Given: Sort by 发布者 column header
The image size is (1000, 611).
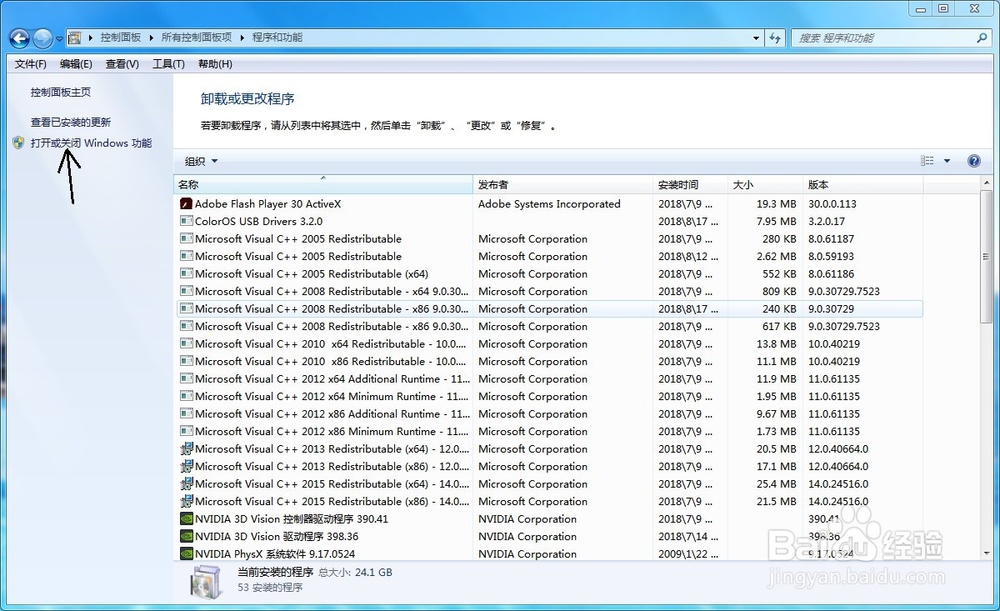Looking at the screenshot, I should [562, 185].
